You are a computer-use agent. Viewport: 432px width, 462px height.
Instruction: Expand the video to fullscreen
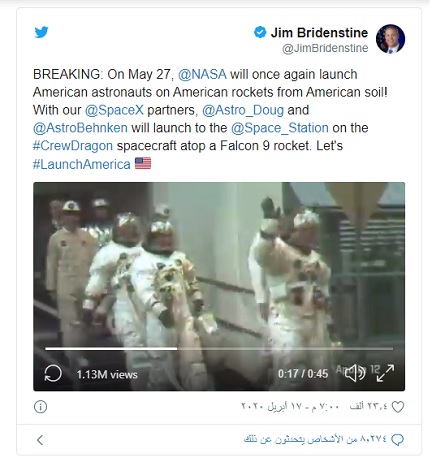385,373
